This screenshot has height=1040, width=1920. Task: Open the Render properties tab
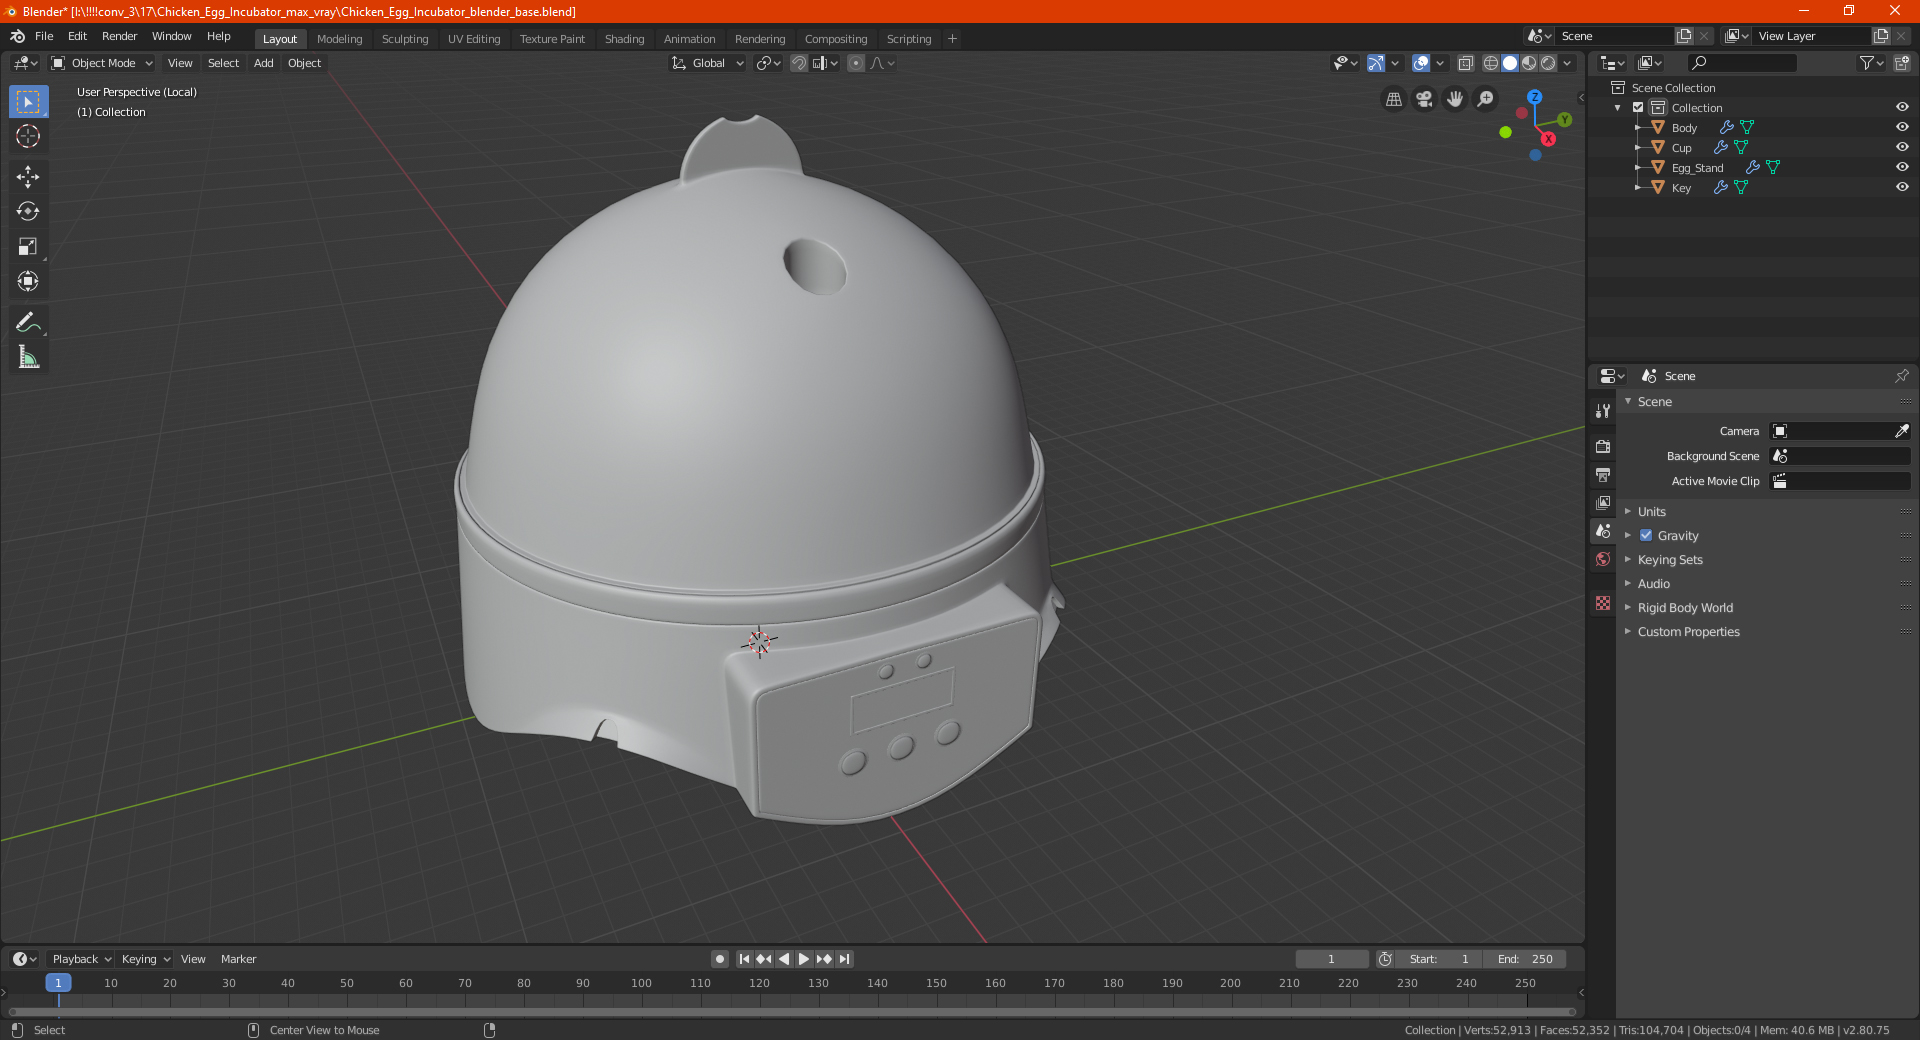click(1603, 446)
